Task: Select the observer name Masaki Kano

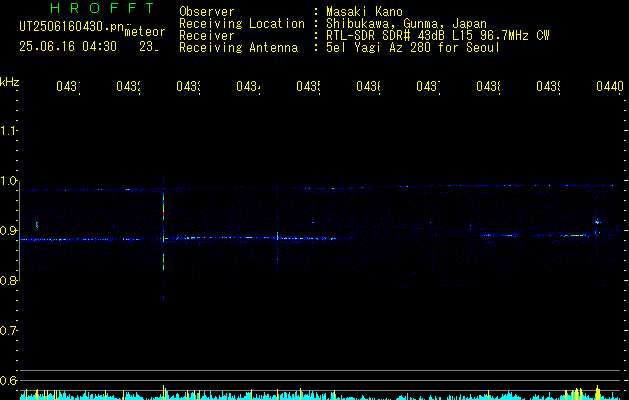Action: point(364,12)
